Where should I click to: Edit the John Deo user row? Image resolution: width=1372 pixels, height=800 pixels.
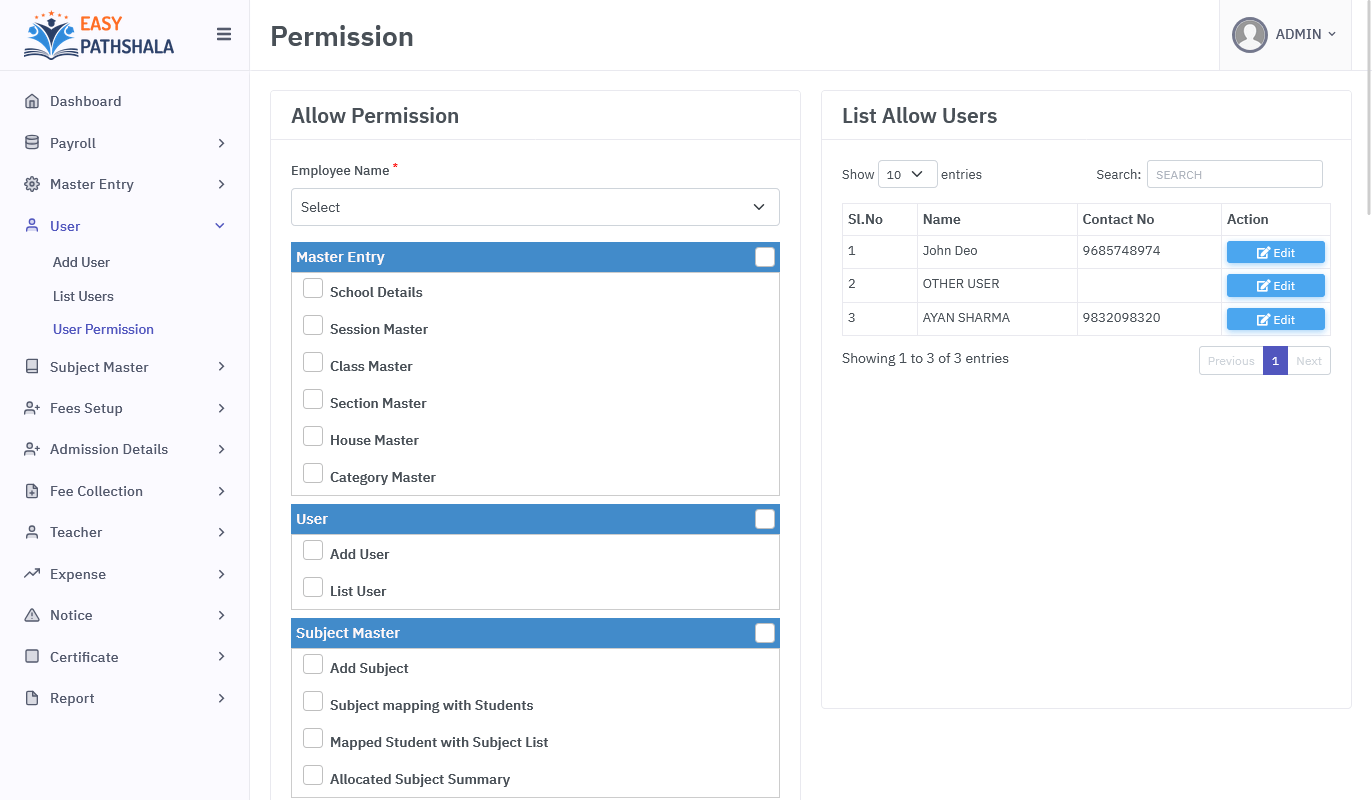1275,252
